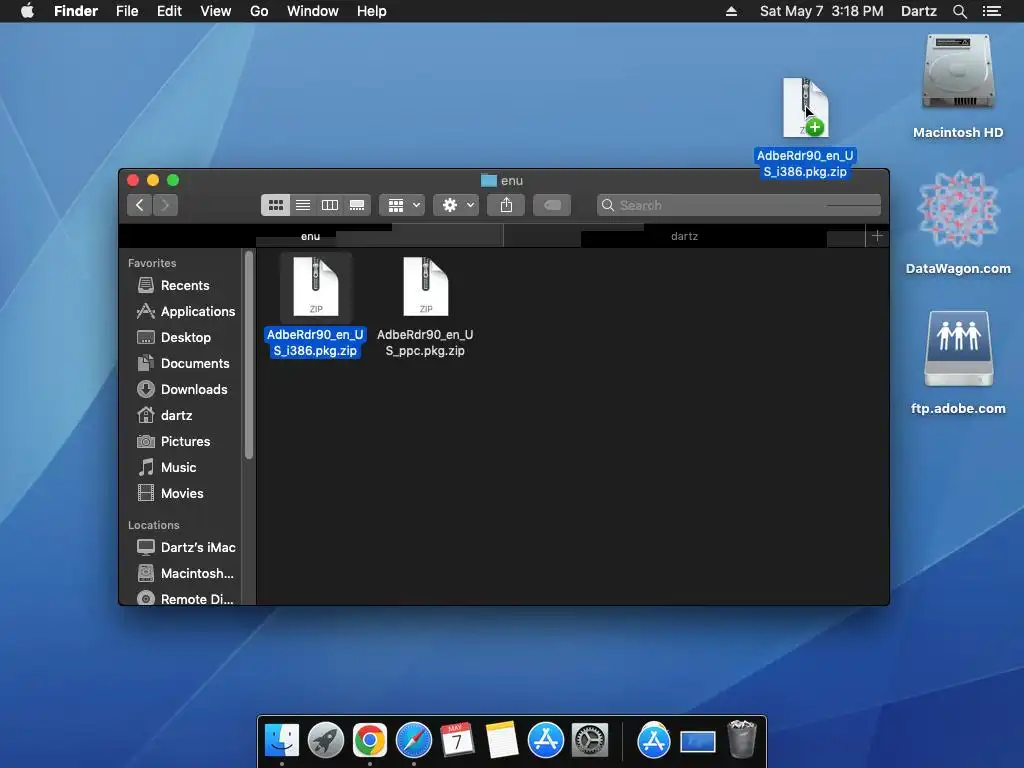Image resolution: width=1024 pixels, height=768 pixels.
Task: Open System Preferences from the Dock
Action: coord(589,740)
